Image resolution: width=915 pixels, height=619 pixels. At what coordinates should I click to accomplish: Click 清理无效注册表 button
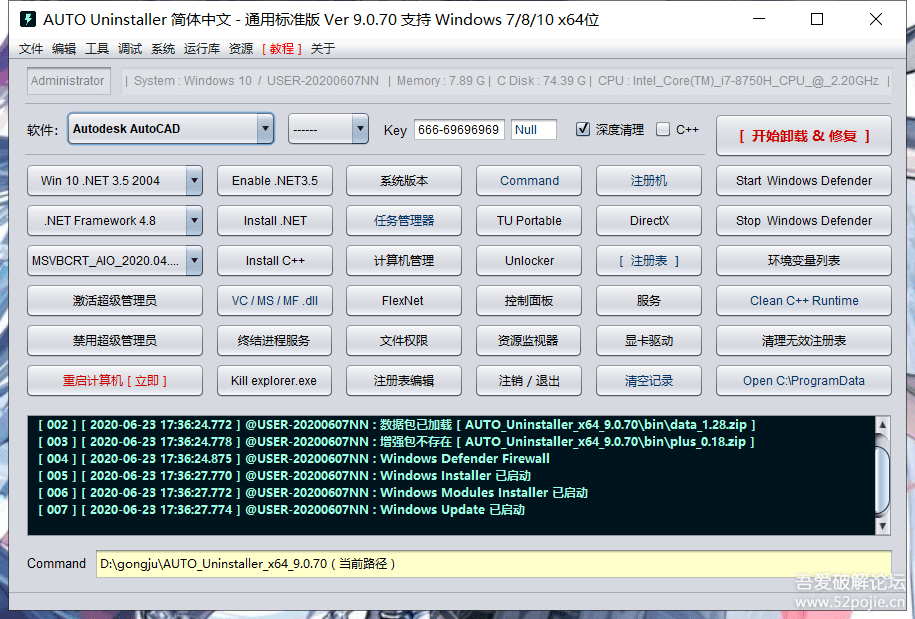(x=804, y=341)
